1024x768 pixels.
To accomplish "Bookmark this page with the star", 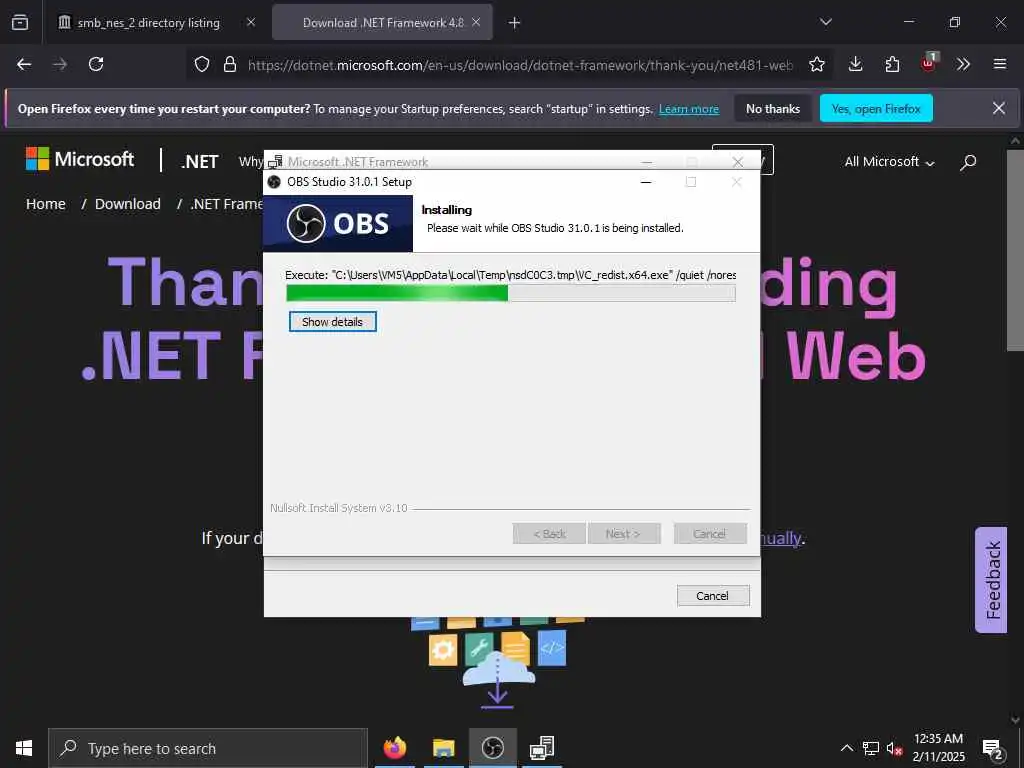I will click(x=816, y=64).
